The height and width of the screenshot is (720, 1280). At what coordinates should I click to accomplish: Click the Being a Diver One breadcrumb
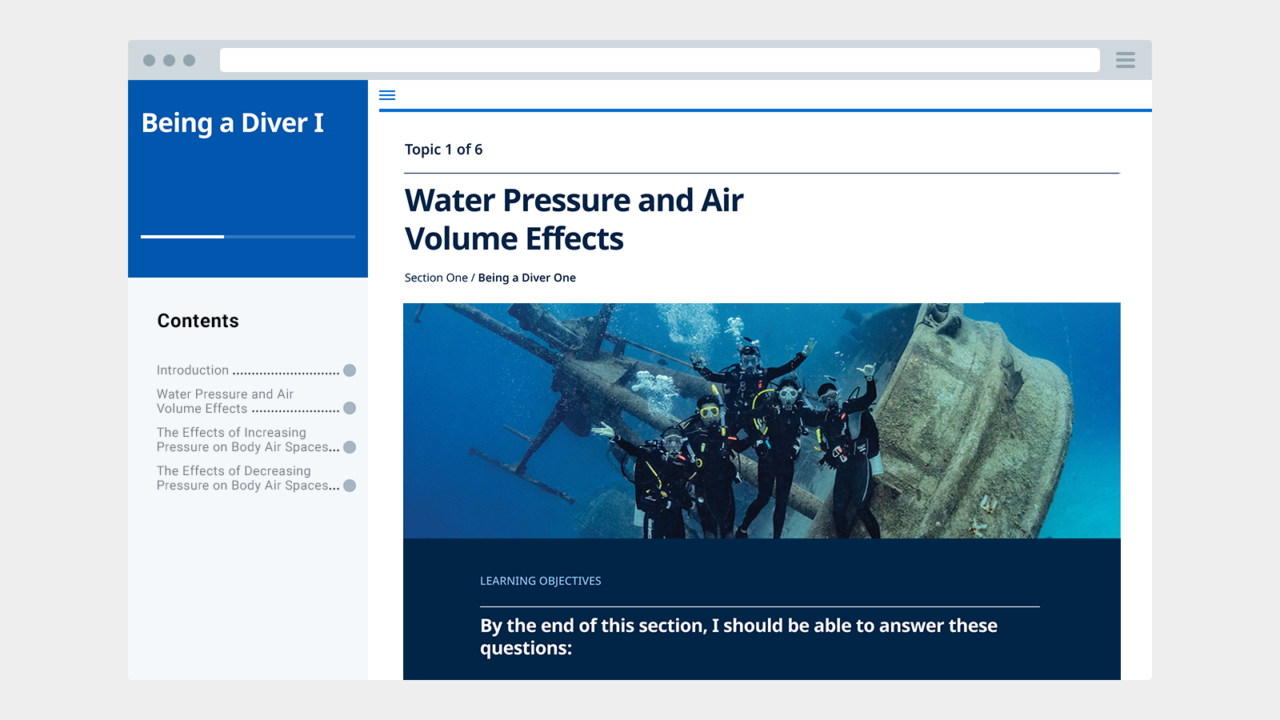pos(527,278)
